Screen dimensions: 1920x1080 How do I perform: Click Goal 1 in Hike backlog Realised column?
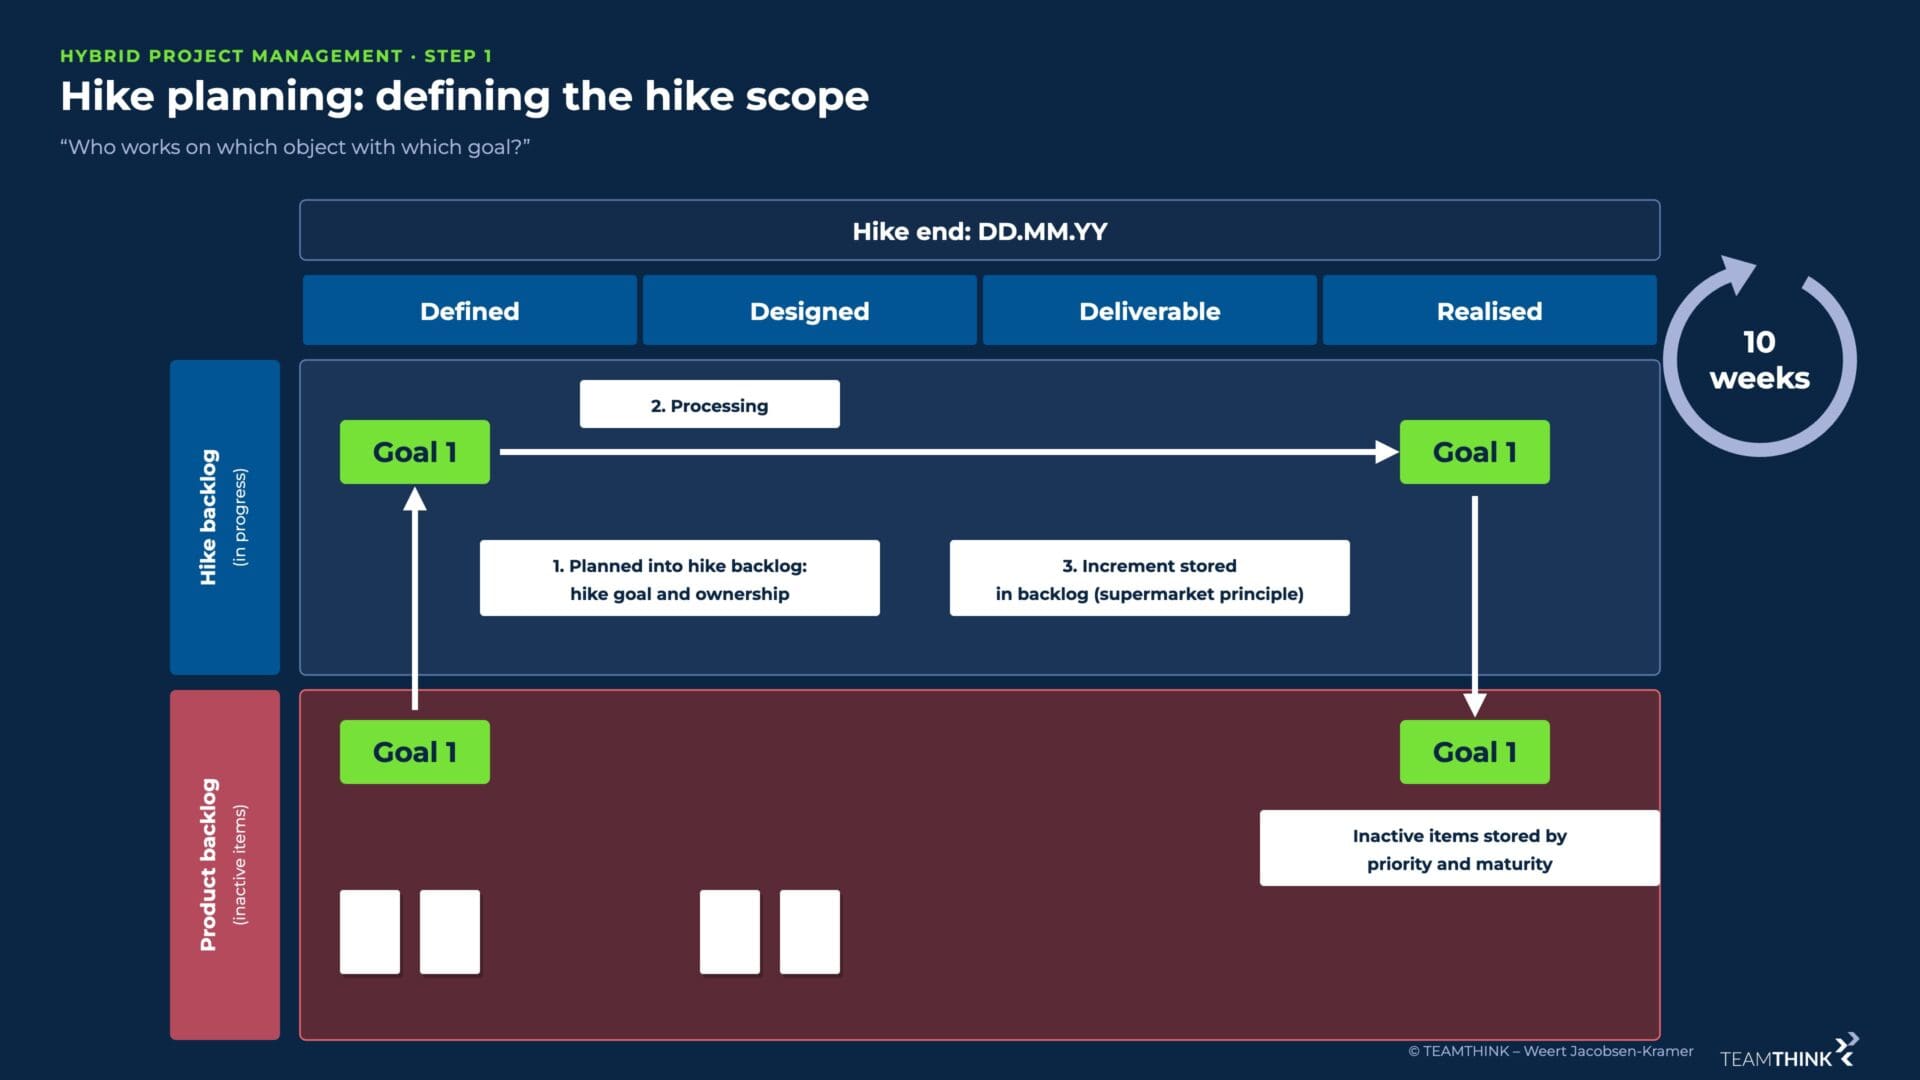[1475, 452]
